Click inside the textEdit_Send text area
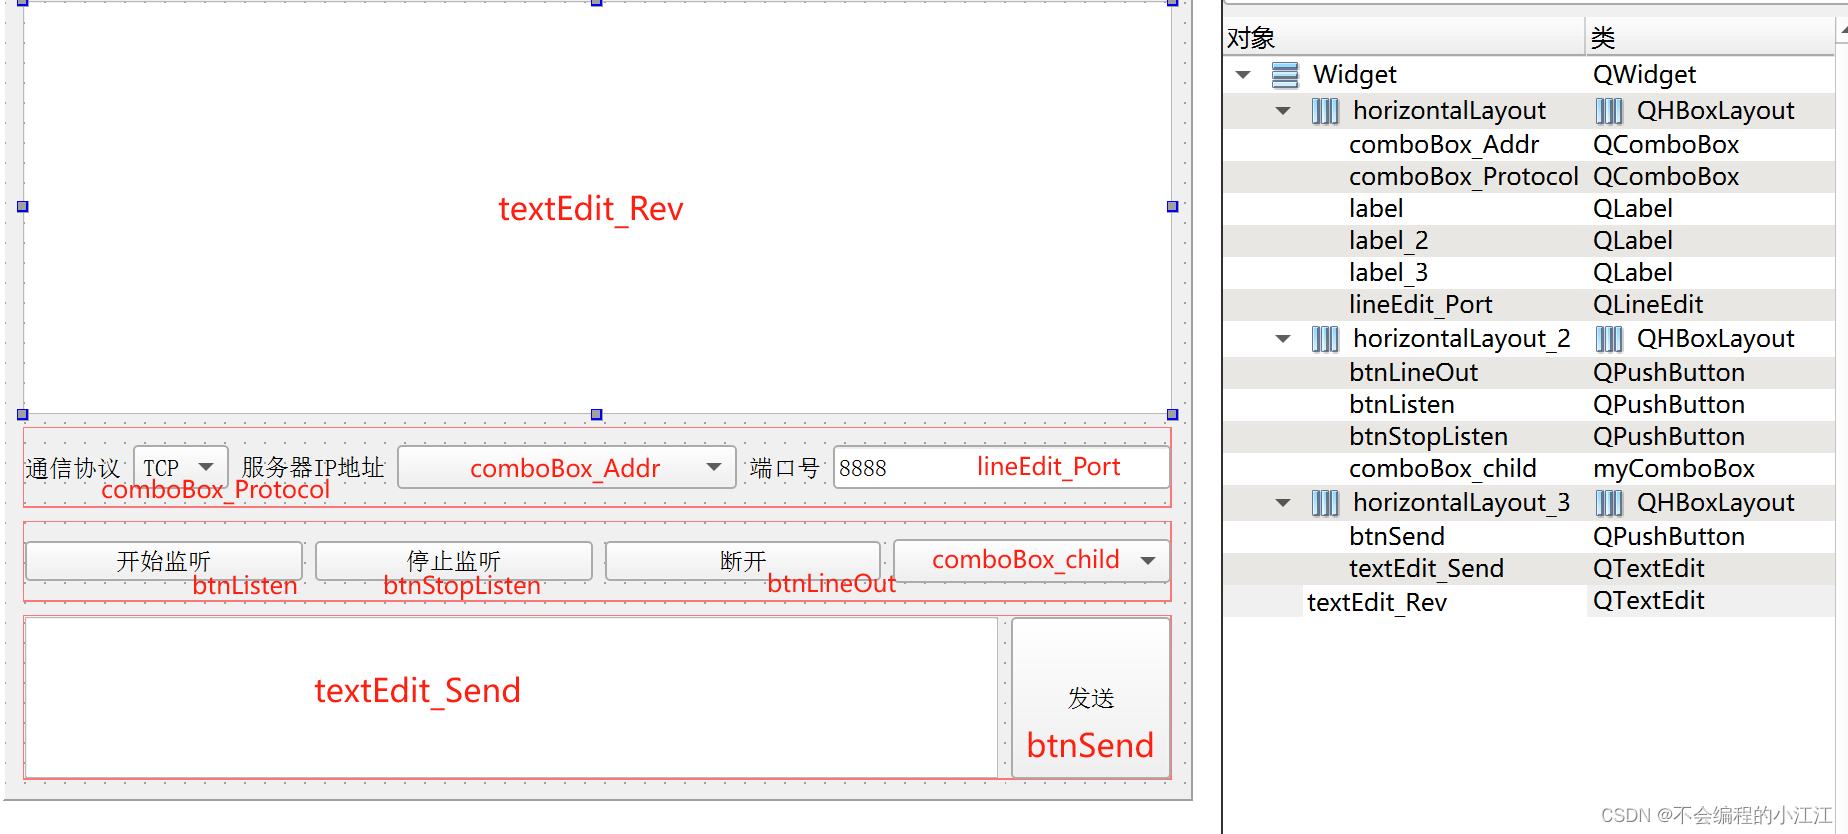 tap(511, 697)
